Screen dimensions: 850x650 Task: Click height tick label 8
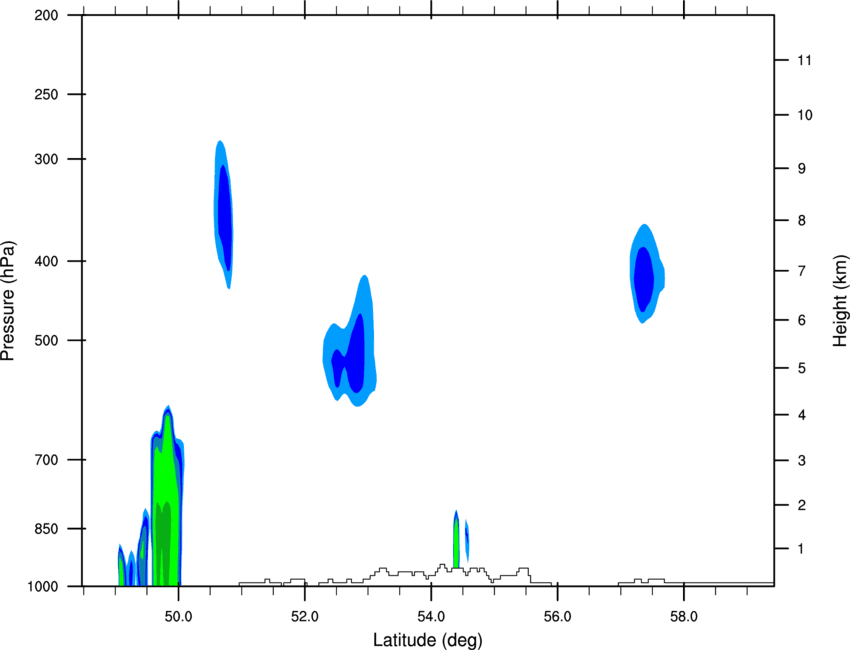pos(802,221)
